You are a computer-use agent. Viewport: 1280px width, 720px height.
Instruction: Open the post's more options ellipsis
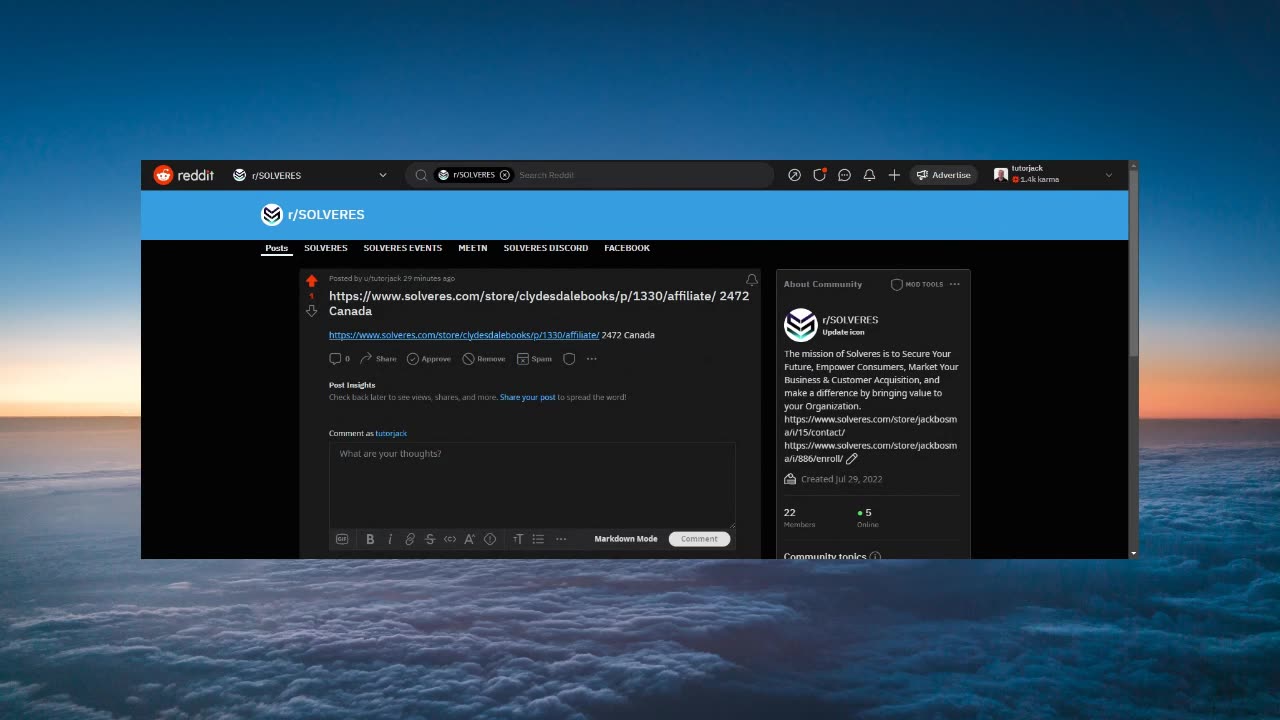click(x=592, y=359)
